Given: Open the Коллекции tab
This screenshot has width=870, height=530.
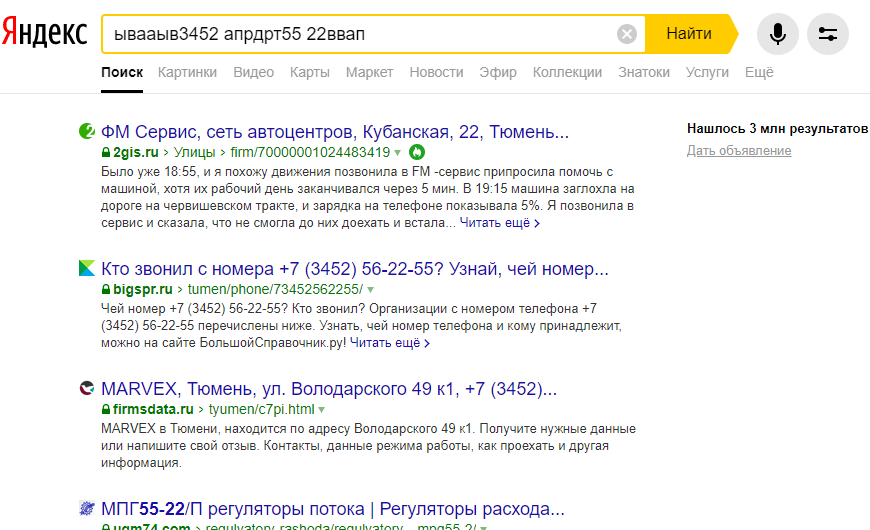Looking at the screenshot, I should click(567, 72).
